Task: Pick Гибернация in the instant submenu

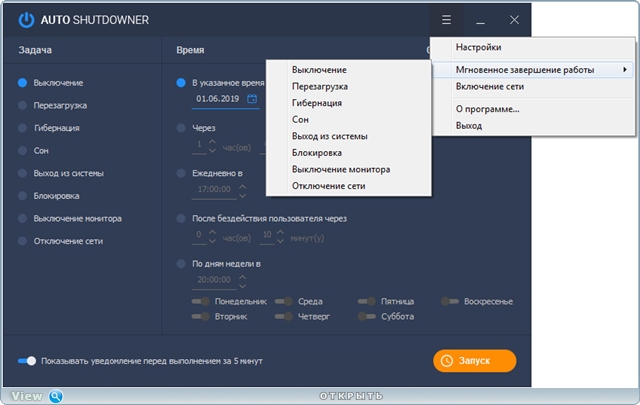Action: (x=349, y=103)
